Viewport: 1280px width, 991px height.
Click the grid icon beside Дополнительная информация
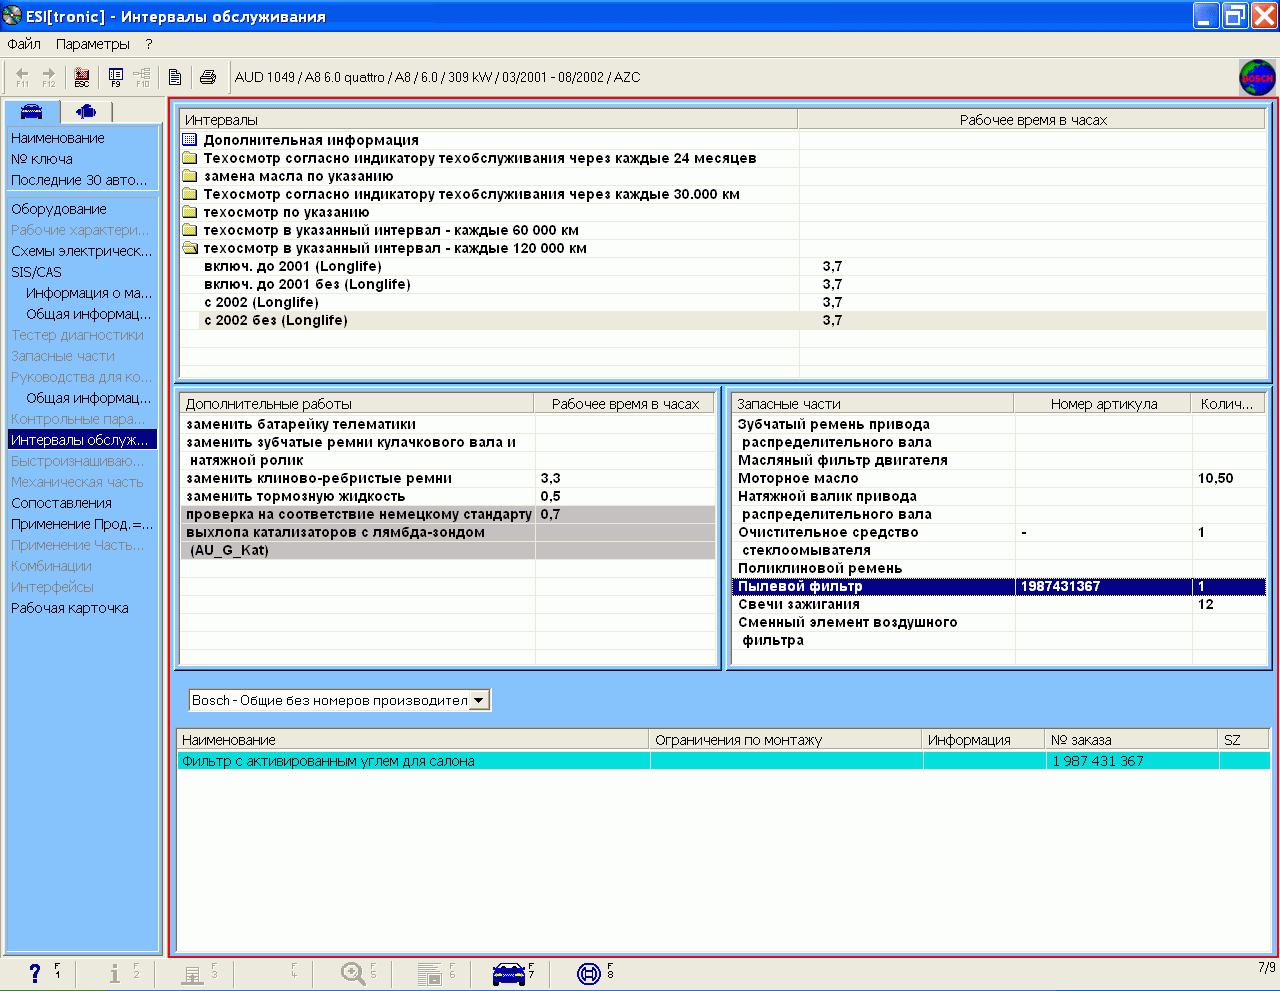(190, 140)
